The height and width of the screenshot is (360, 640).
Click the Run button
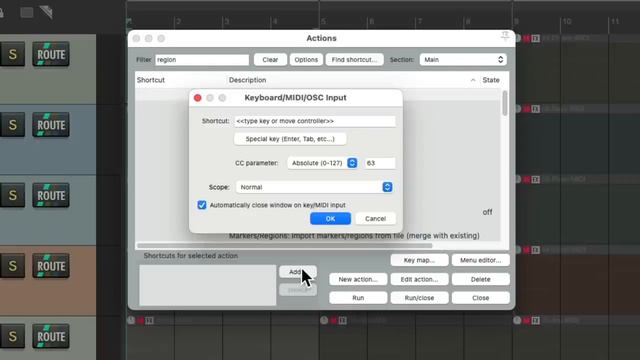[358, 298]
